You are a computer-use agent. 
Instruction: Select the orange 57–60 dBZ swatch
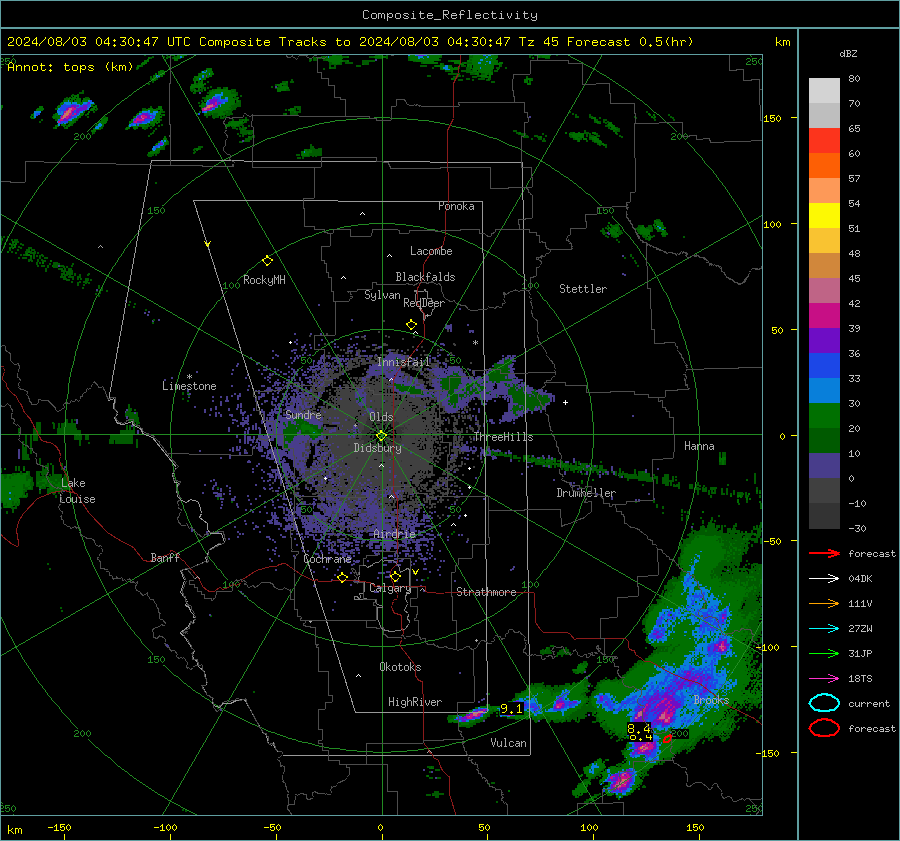click(x=824, y=166)
